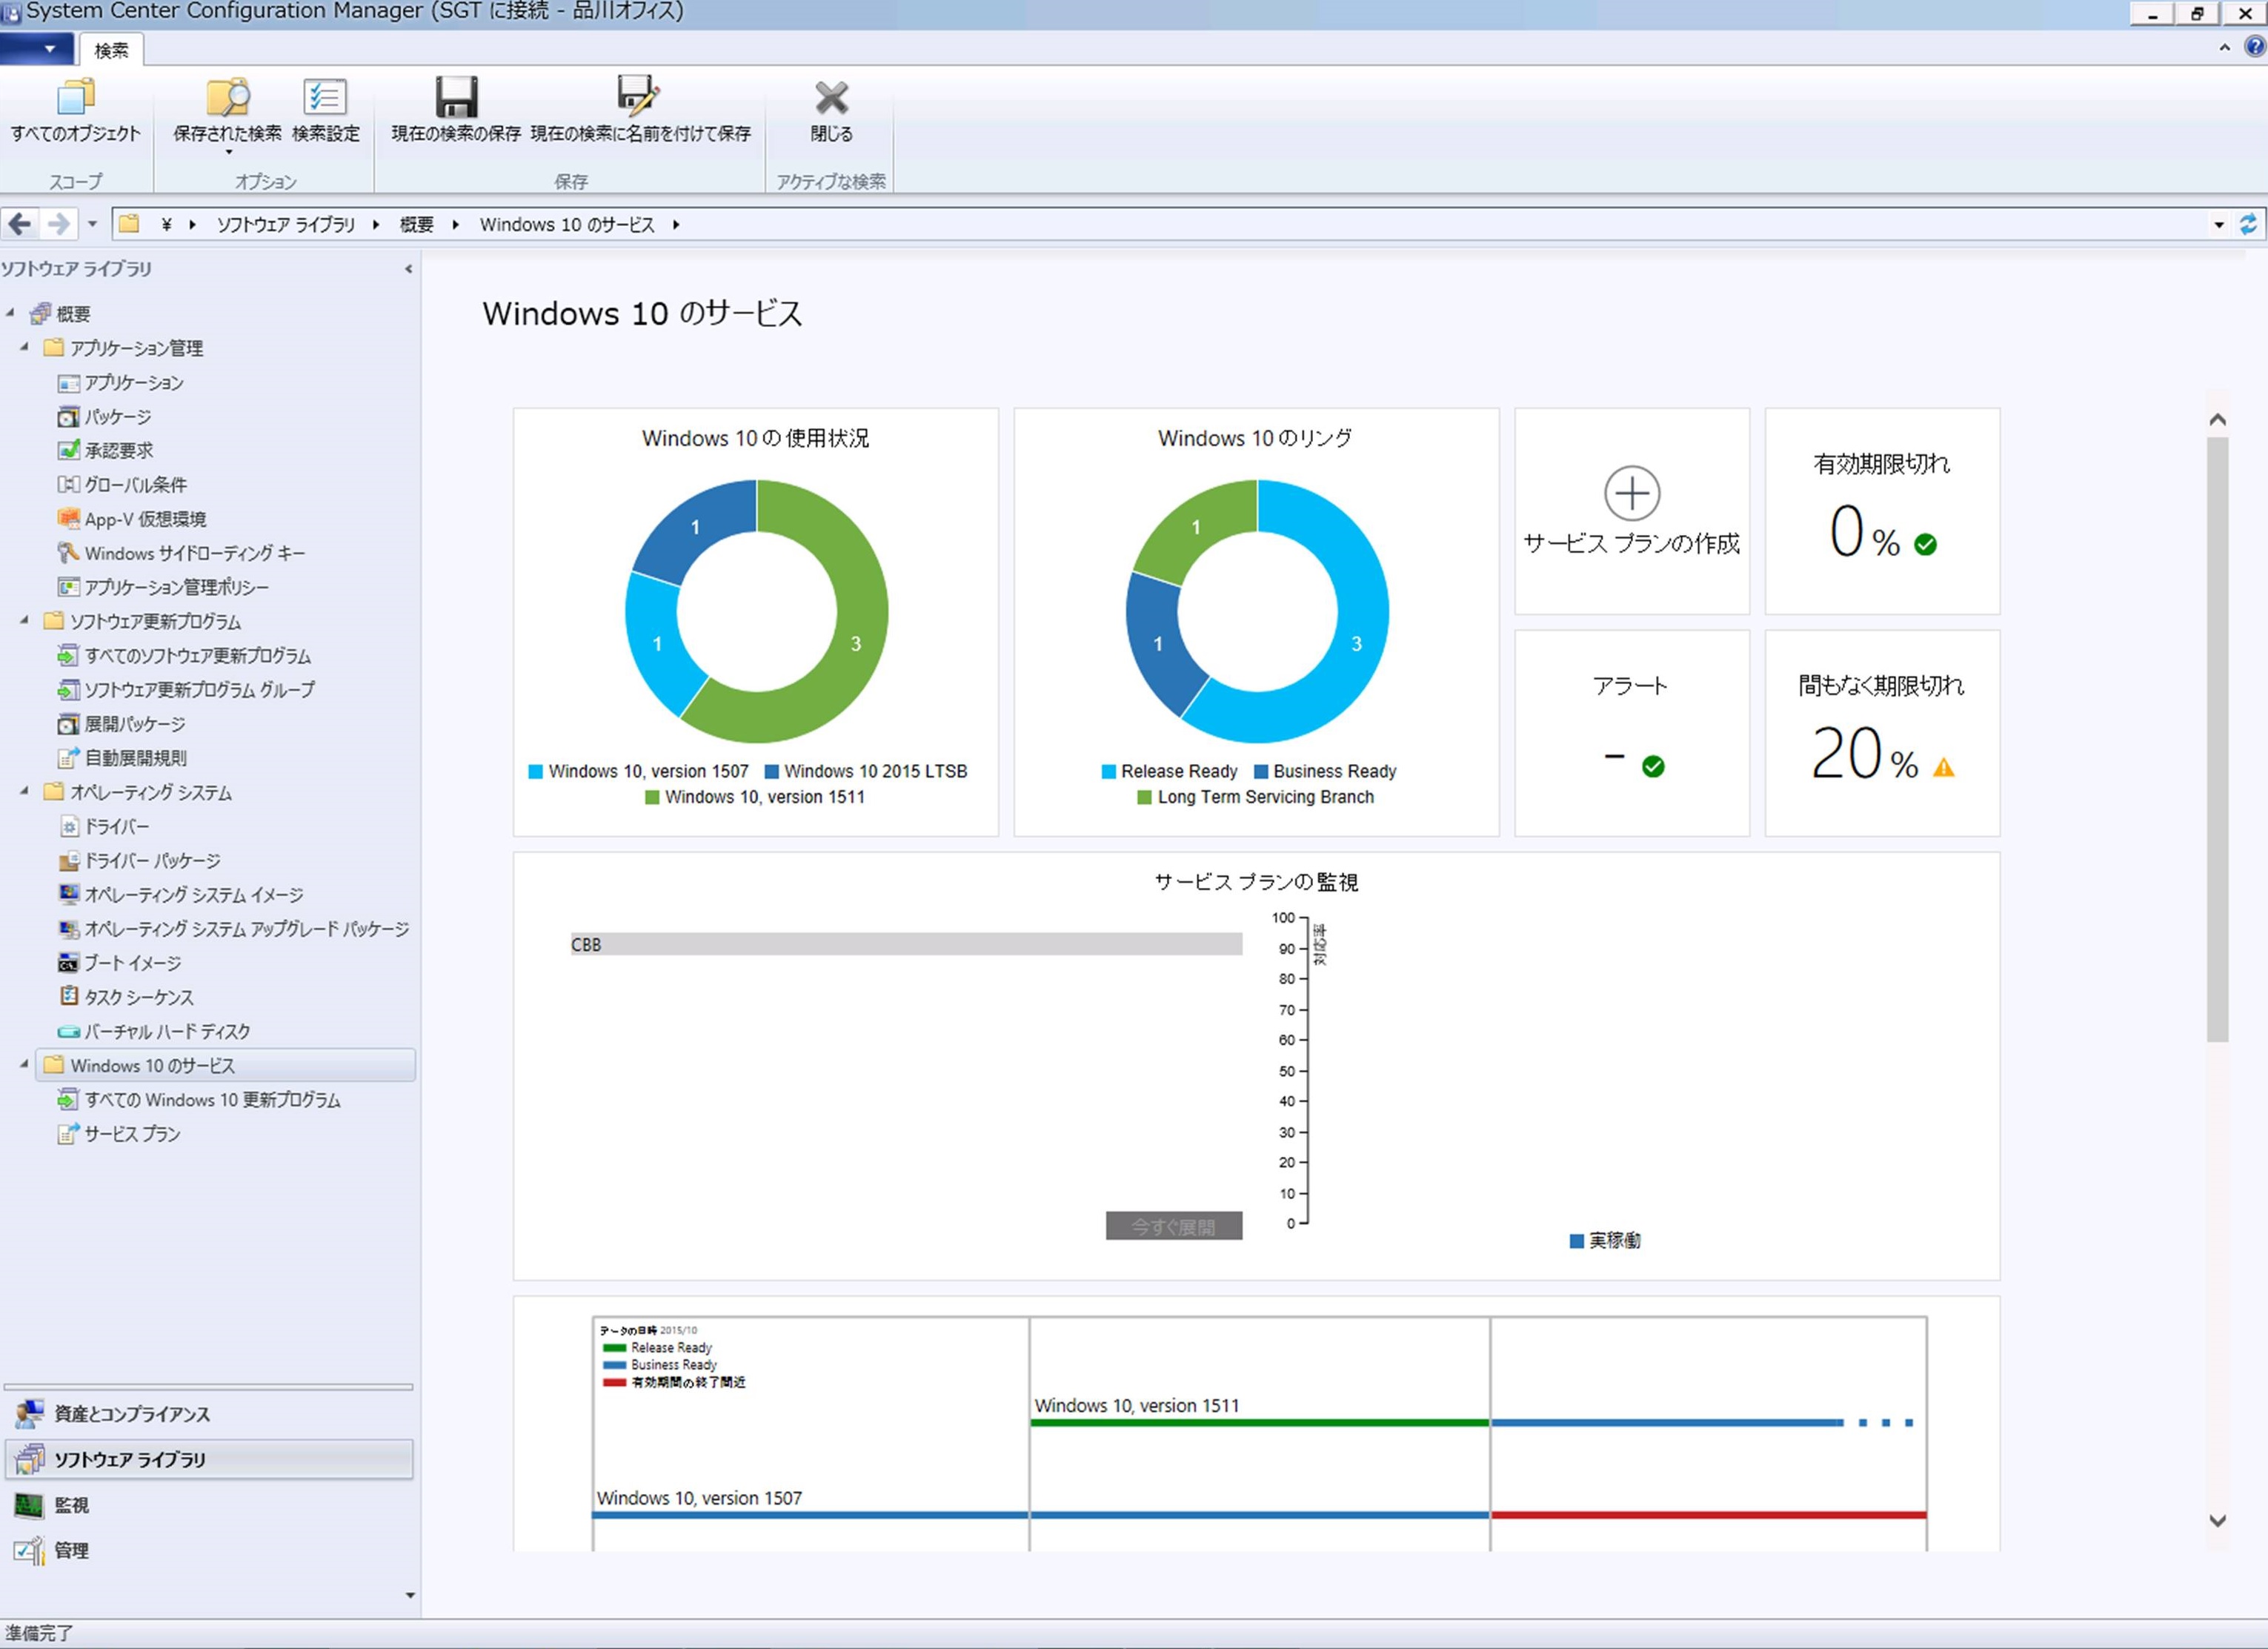Screen dimensions: 2268x1649
Task: Click the forward navigation arrow
Action: click(x=59, y=224)
